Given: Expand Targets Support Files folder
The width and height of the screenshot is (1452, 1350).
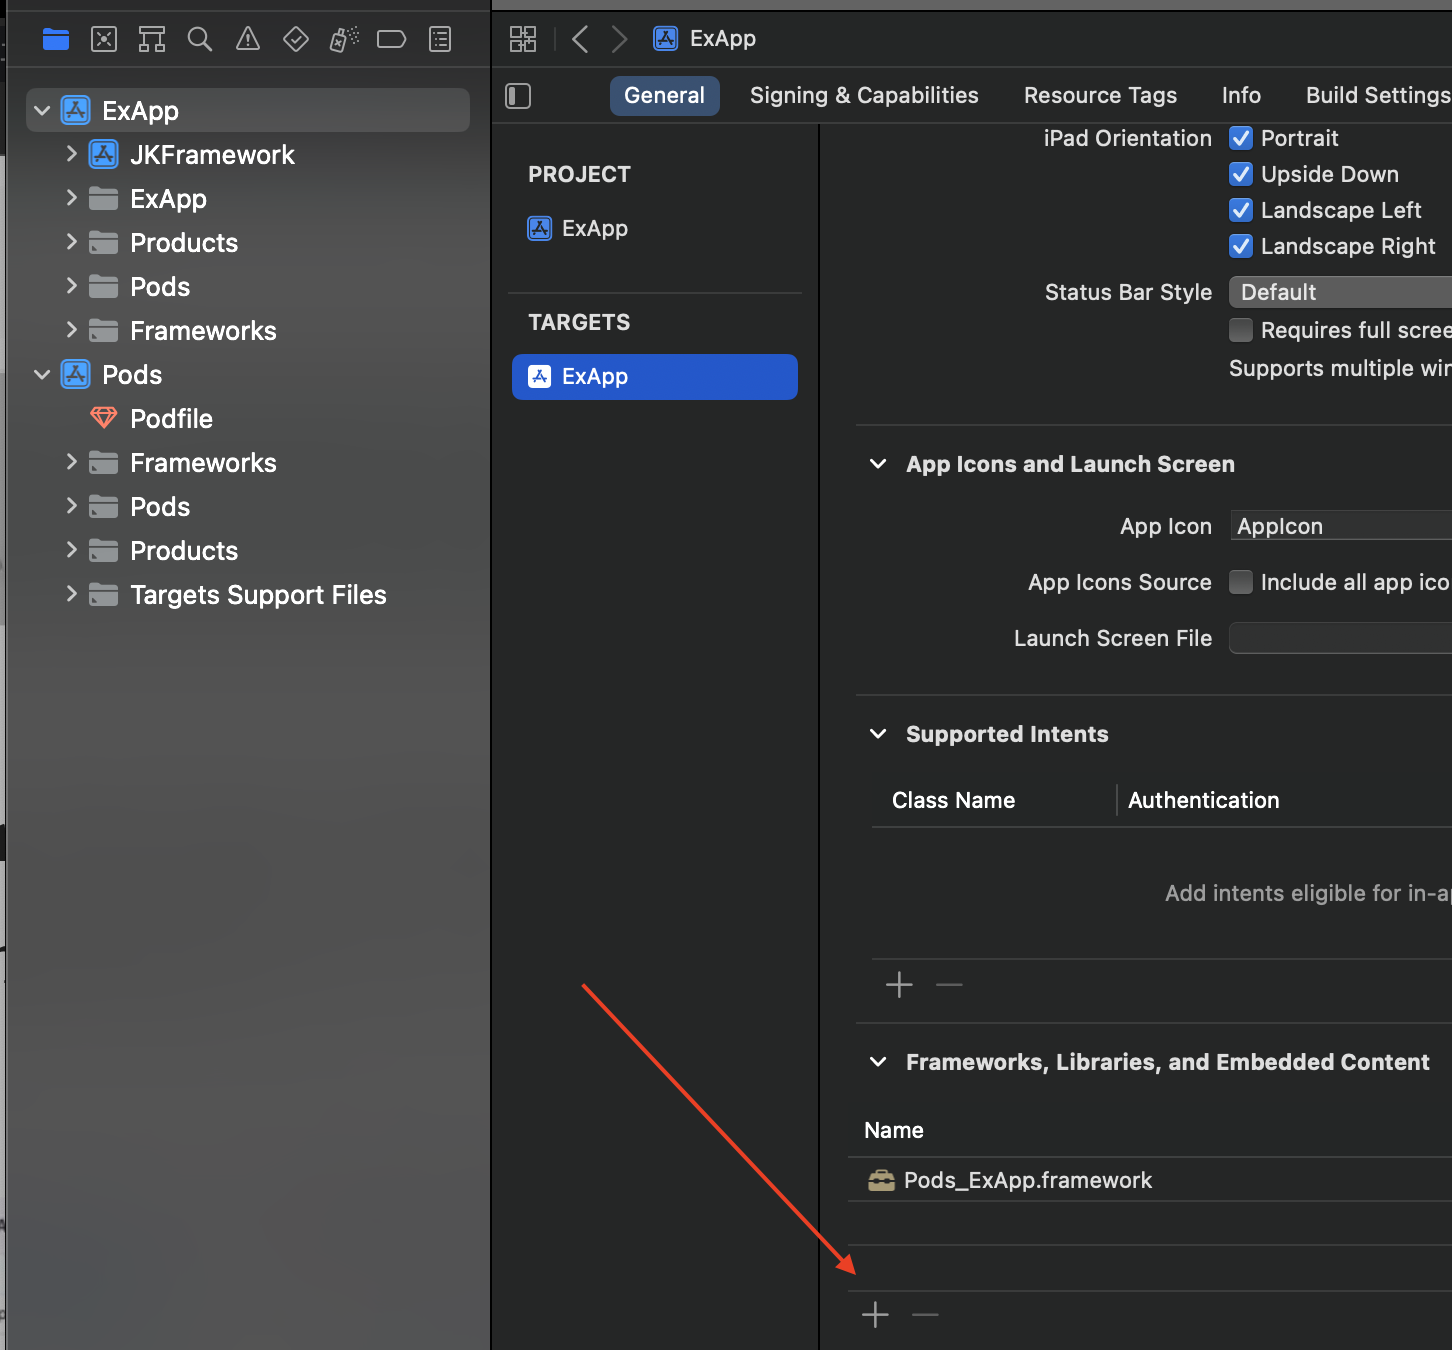Looking at the screenshot, I should (71, 594).
